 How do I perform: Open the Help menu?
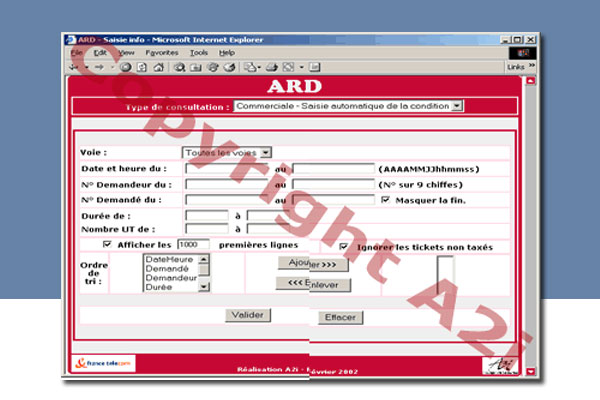[227, 53]
